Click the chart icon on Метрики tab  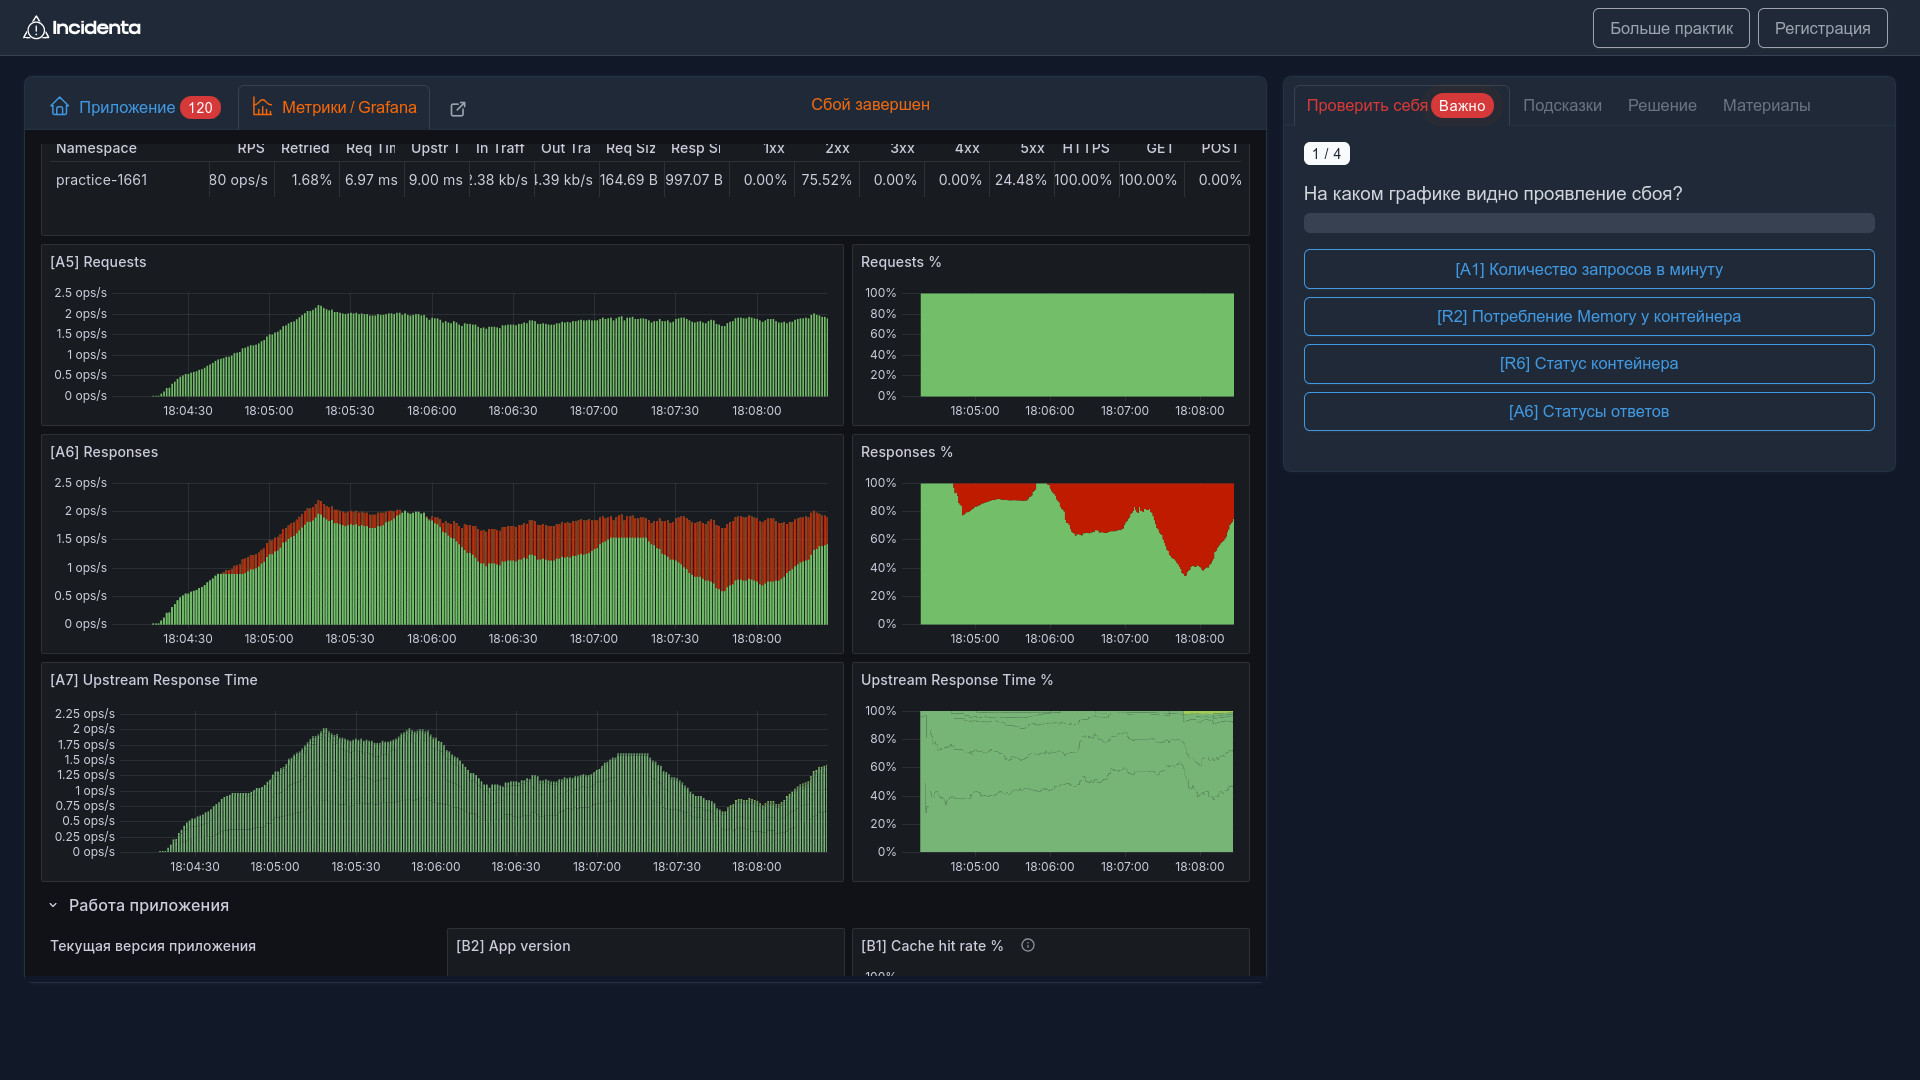tap(262, 106)
